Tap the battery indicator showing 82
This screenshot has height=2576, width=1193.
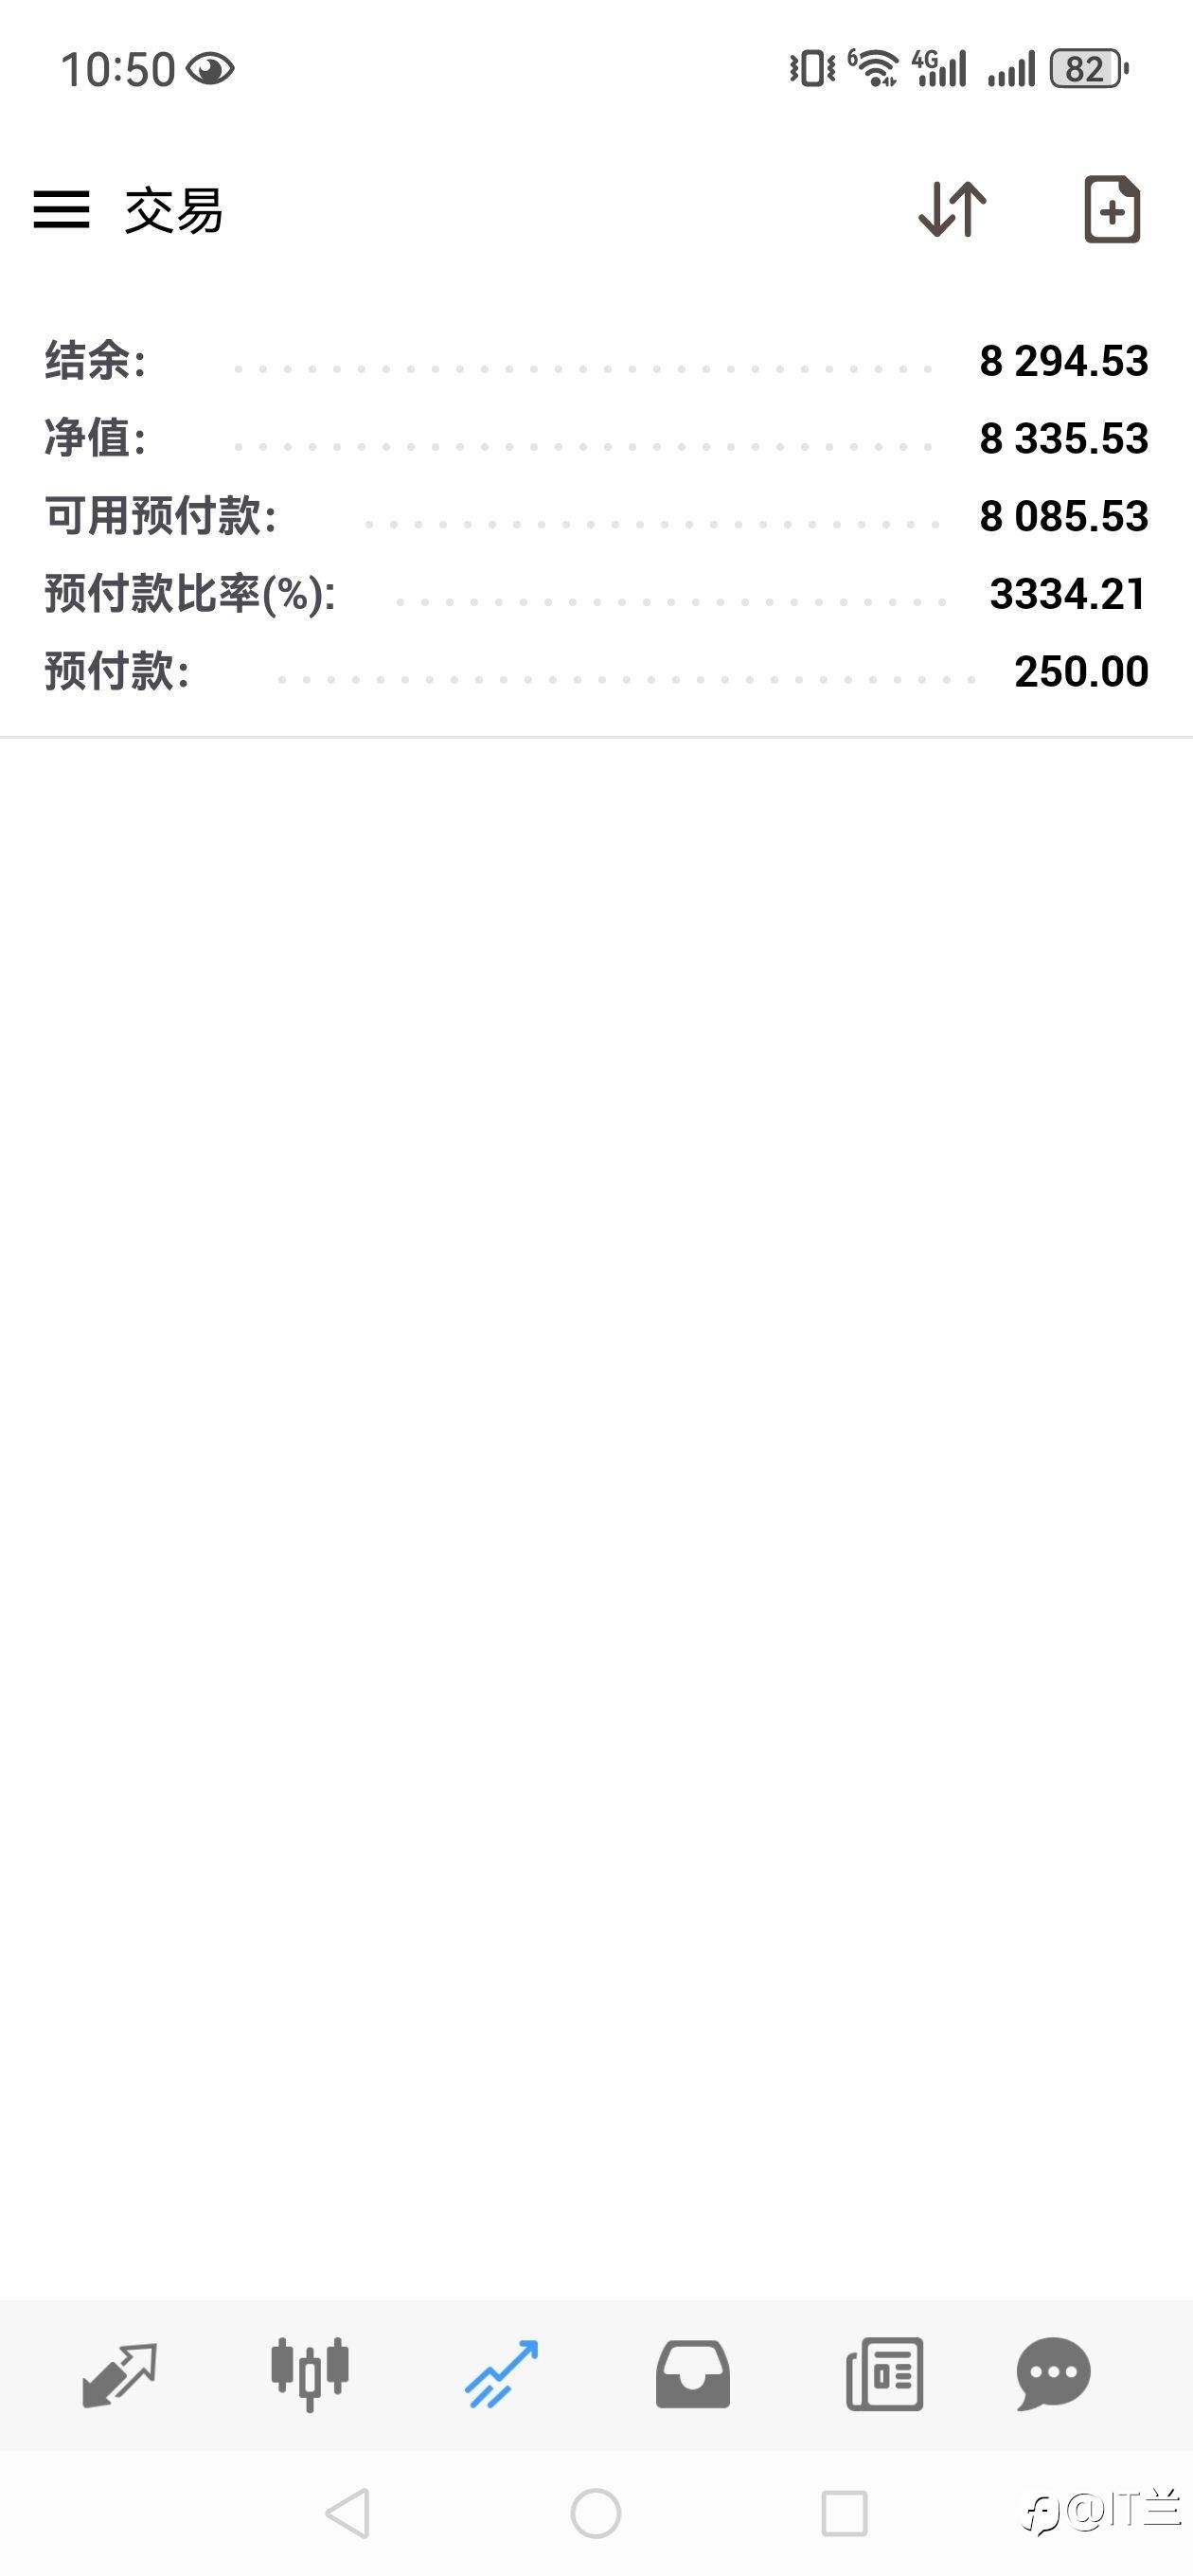(1088, 69)
